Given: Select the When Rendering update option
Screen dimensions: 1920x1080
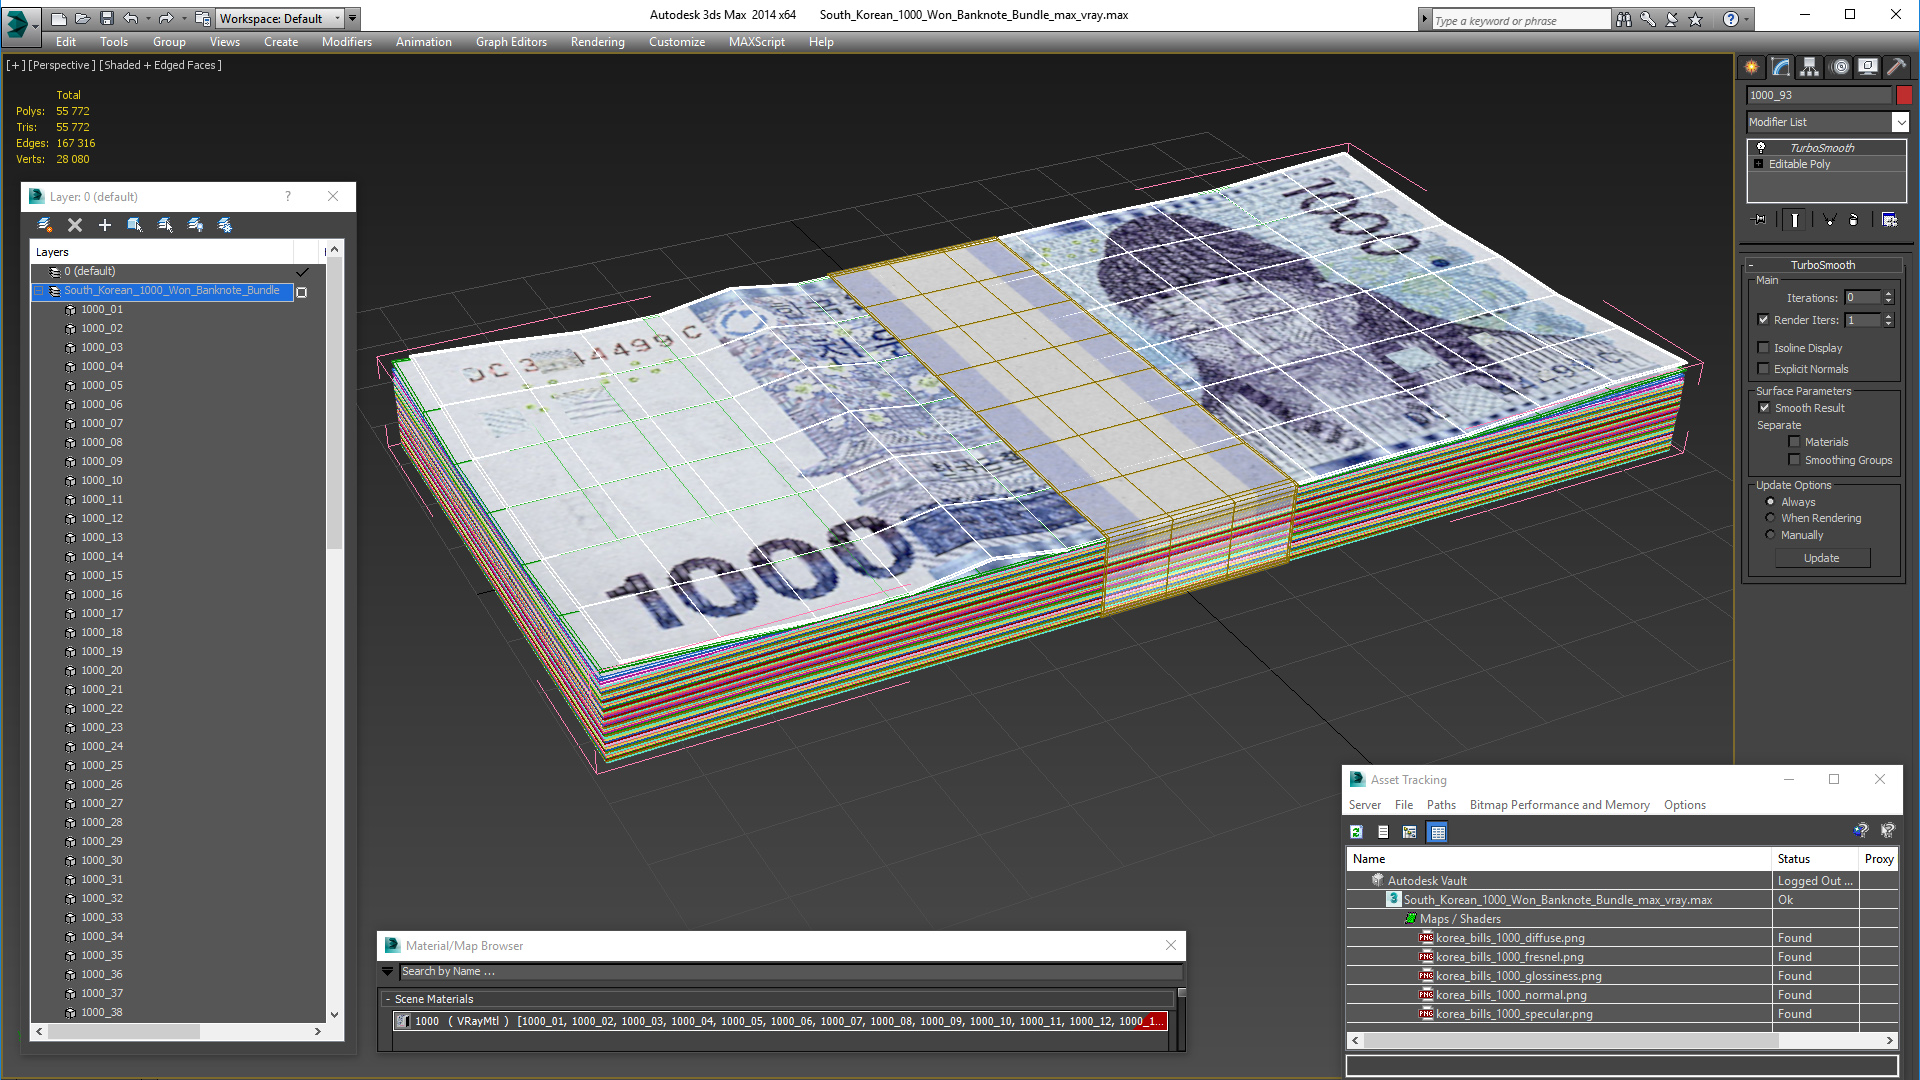Looking at the screenshot, I should click(x=1771, y=518).
